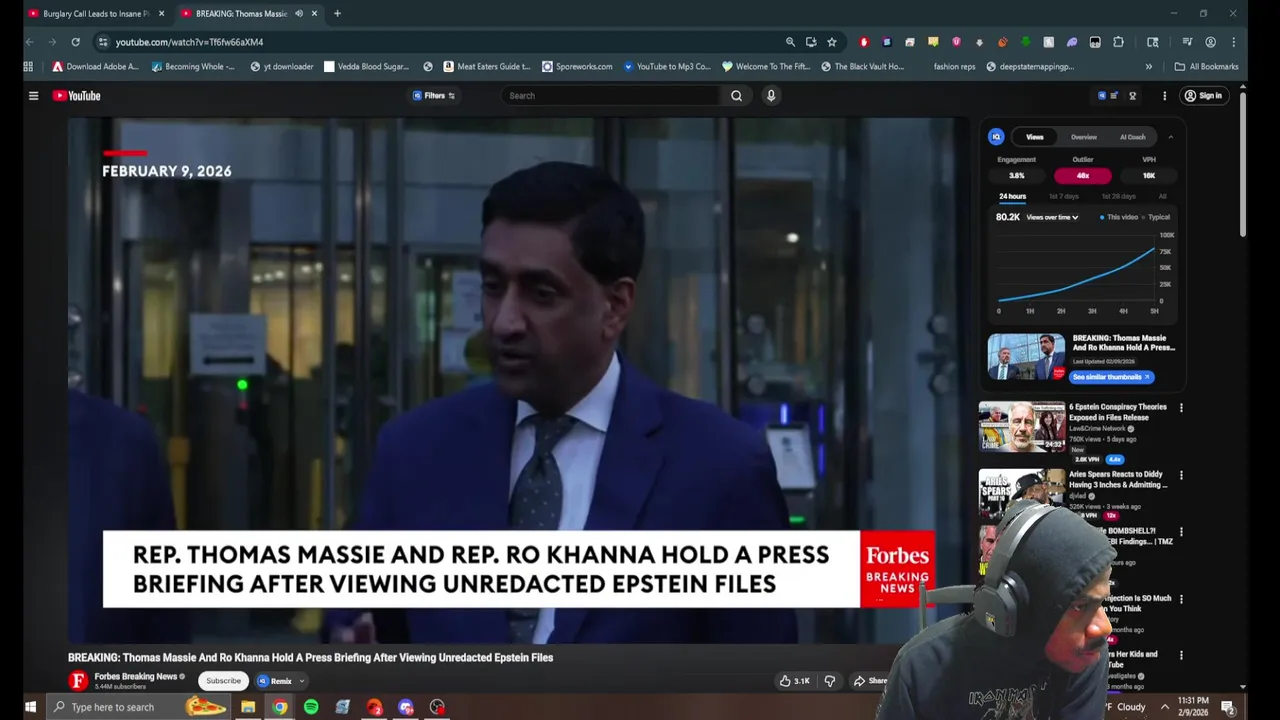The width and height of the screenshot is (1280, 720).
Task: Switch to the 'Burglary Call Leads to Insane' tab
Action: pos(96,14)
